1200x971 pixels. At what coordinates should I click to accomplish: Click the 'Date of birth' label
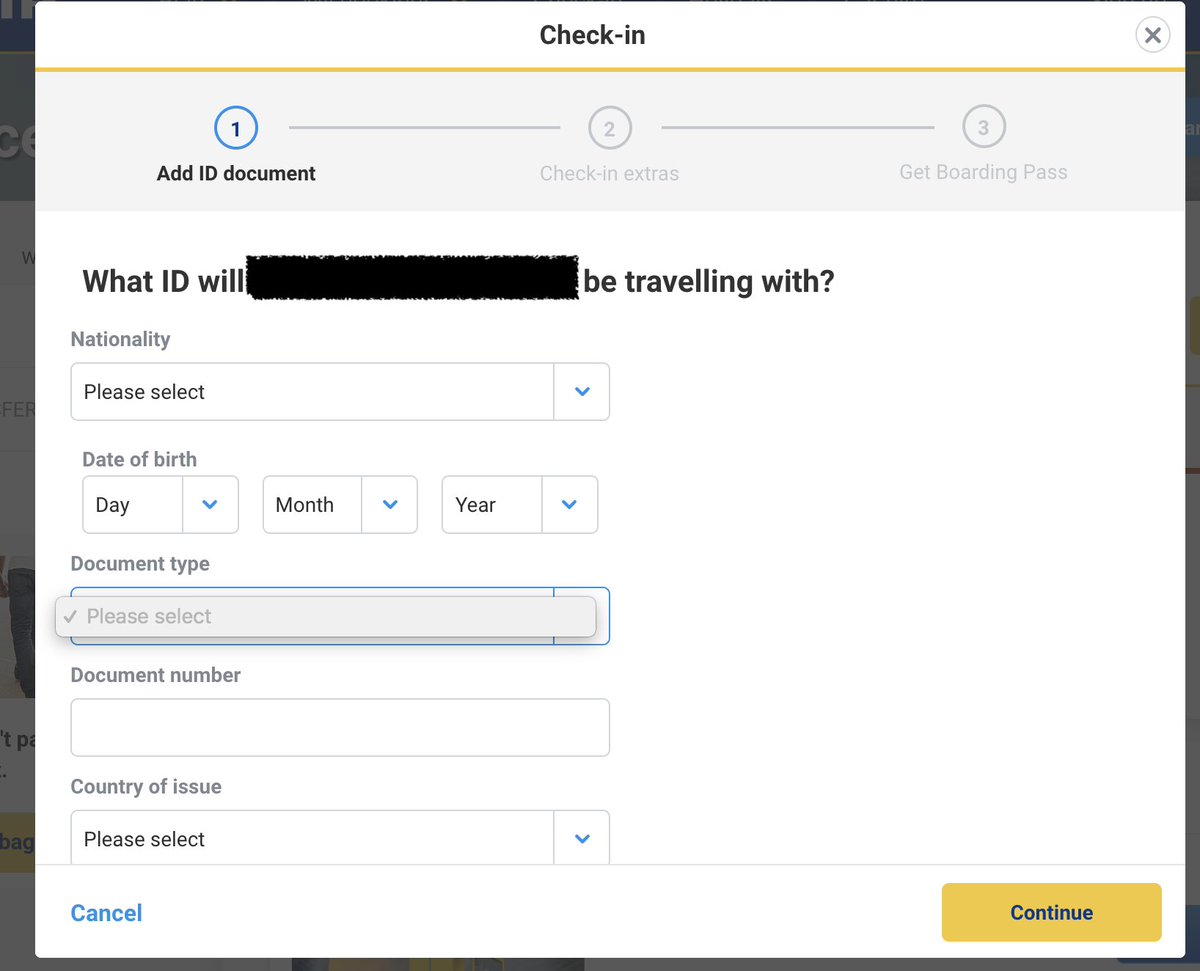point(140,460)
